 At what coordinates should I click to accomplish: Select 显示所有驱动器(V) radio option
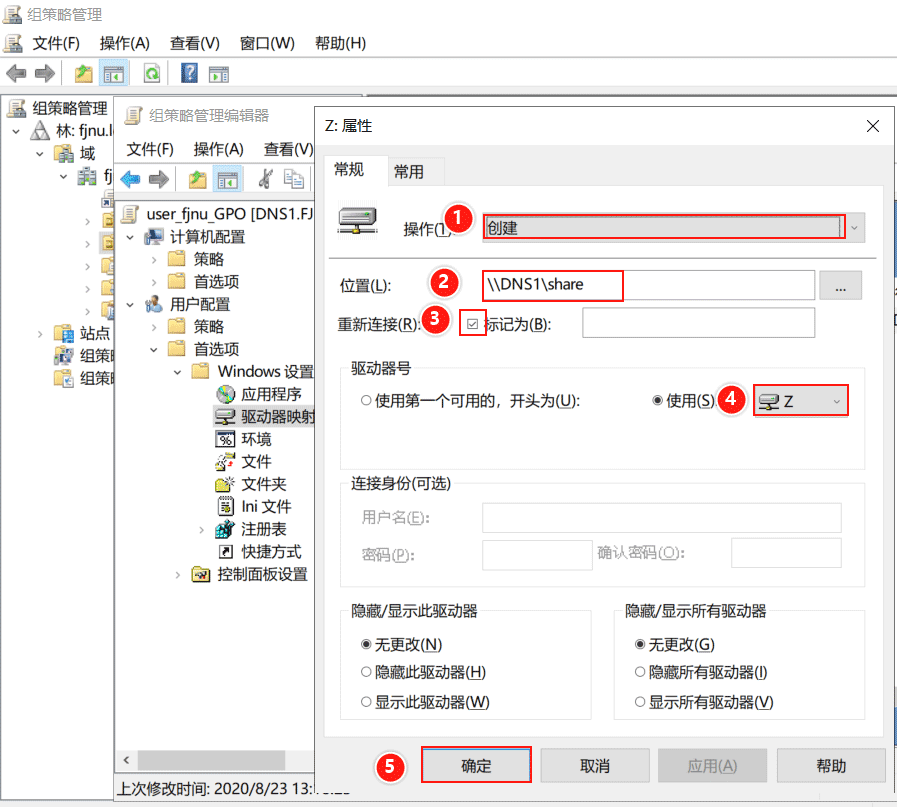click(x=640, y=702)
